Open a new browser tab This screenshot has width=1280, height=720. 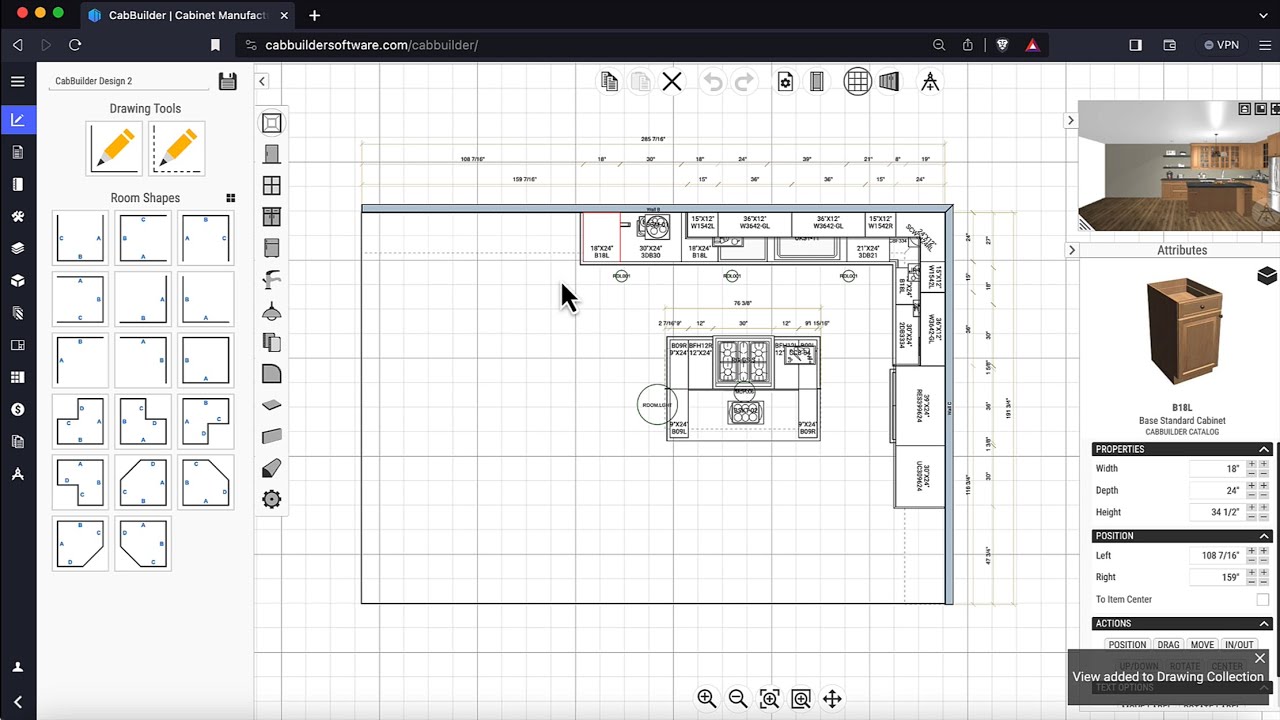[314, 15]
